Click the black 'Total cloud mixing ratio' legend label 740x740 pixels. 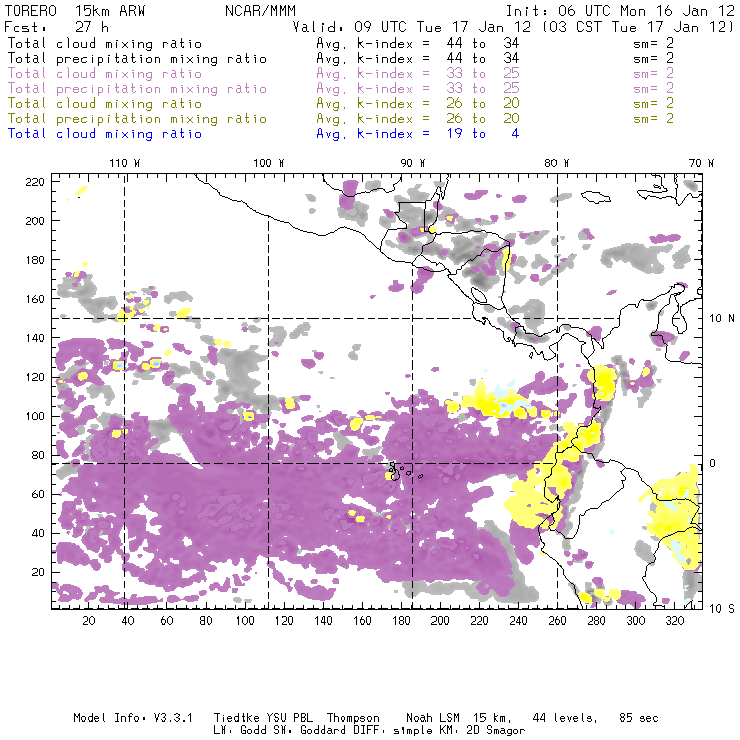(x=105, y=43)
